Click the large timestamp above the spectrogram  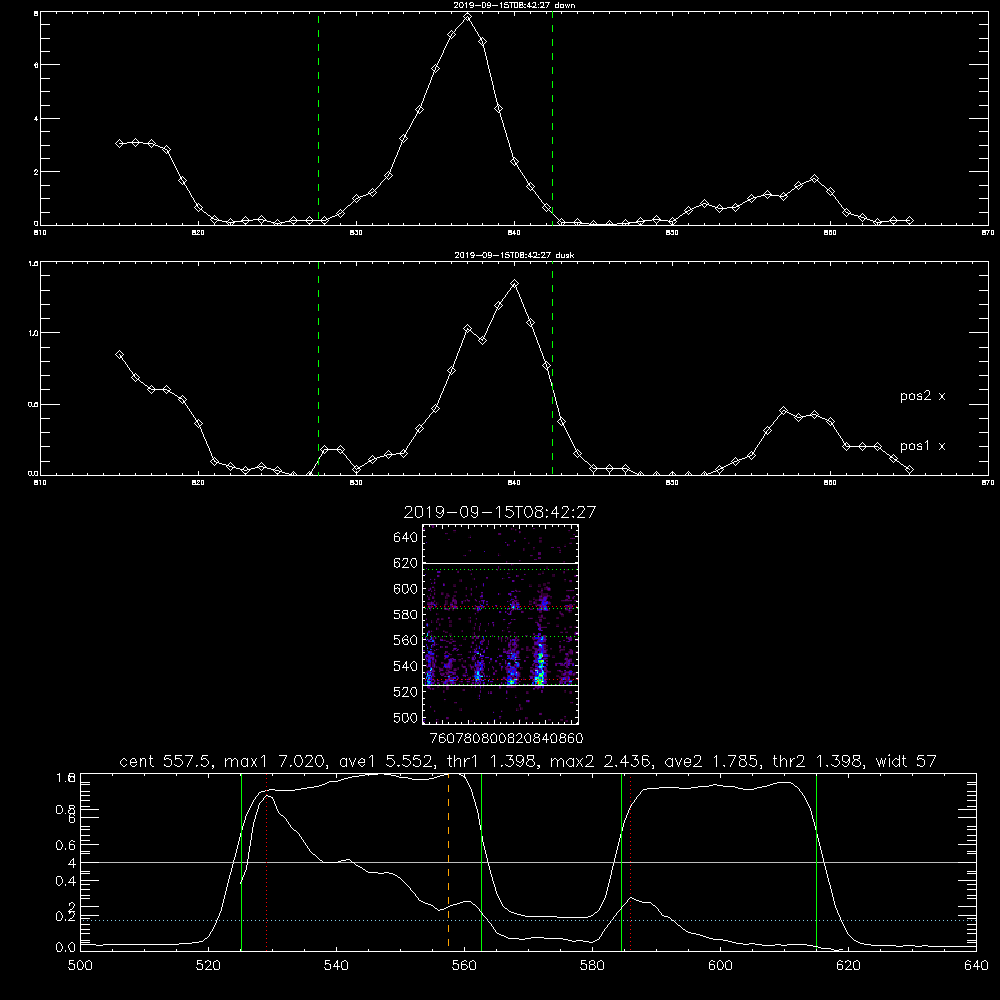point(500,512)
